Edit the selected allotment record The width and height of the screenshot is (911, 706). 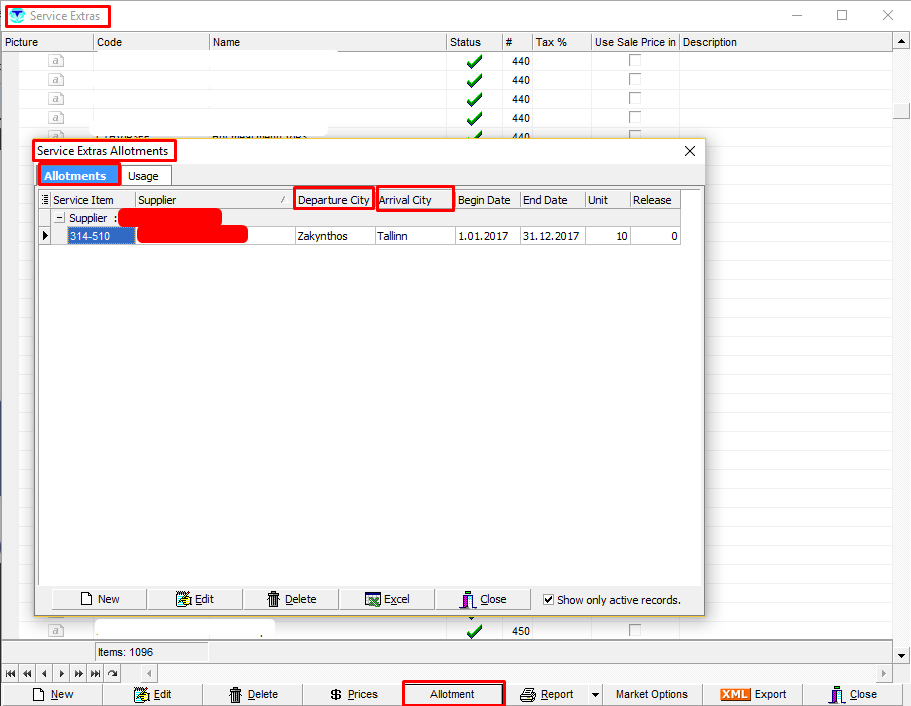[194, 599]
